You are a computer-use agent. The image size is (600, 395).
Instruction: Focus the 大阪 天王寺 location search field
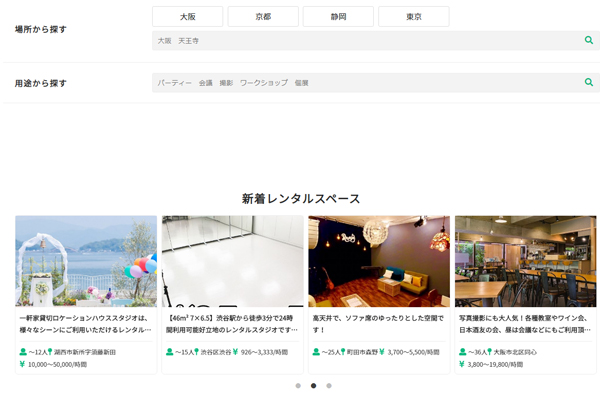click(x=376, y=41)
